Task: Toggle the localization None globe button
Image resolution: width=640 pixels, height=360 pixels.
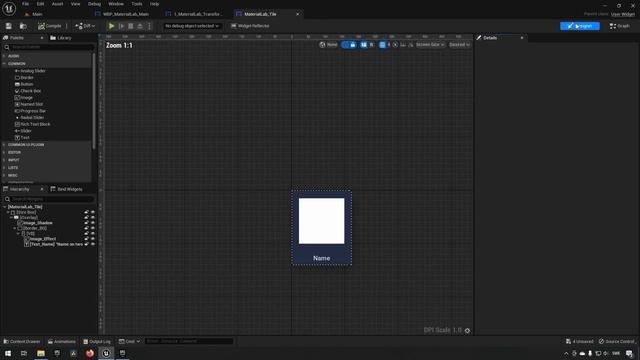Action: (329, 45)
